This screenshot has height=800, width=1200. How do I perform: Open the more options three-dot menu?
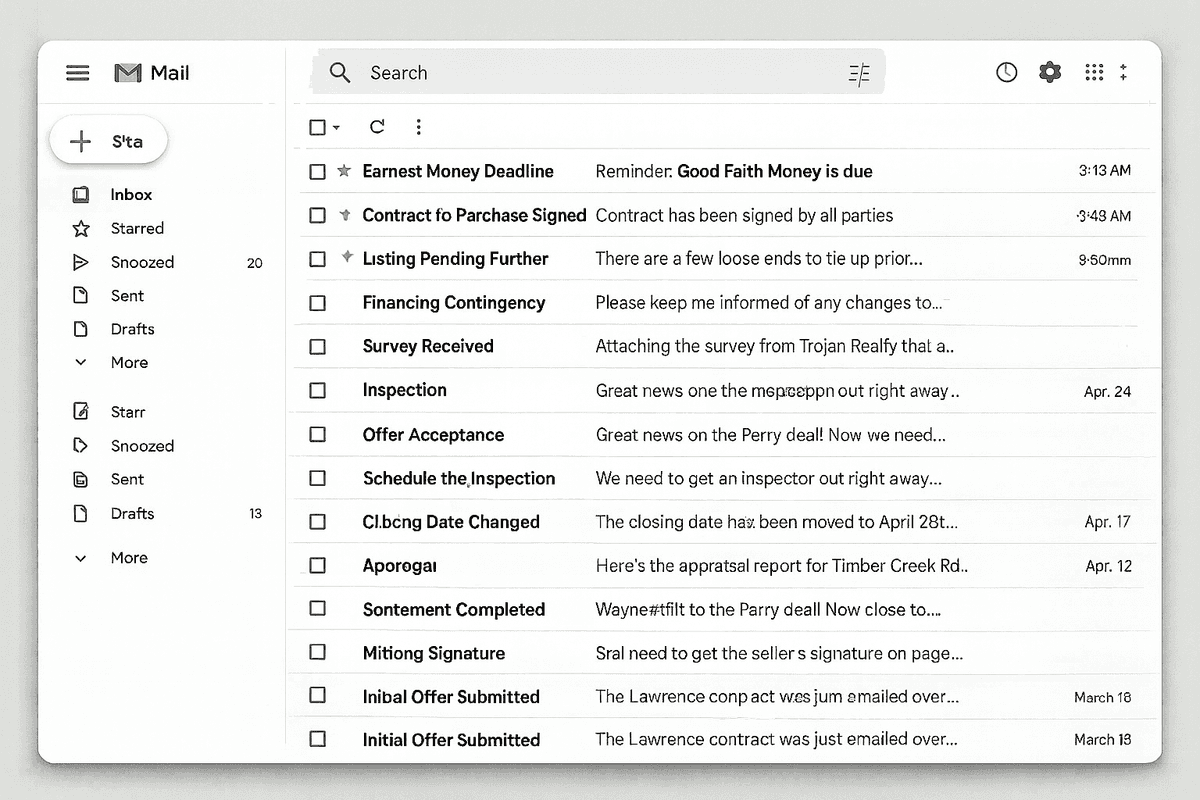click(418, 127)
